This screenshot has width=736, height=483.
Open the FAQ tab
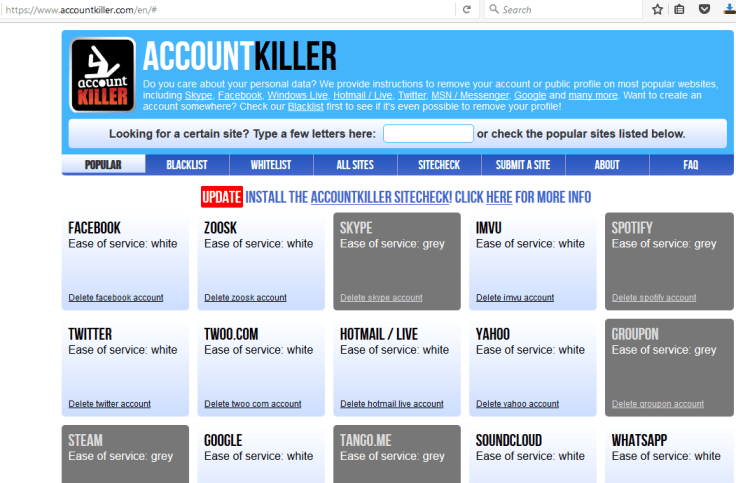point(691,165)
